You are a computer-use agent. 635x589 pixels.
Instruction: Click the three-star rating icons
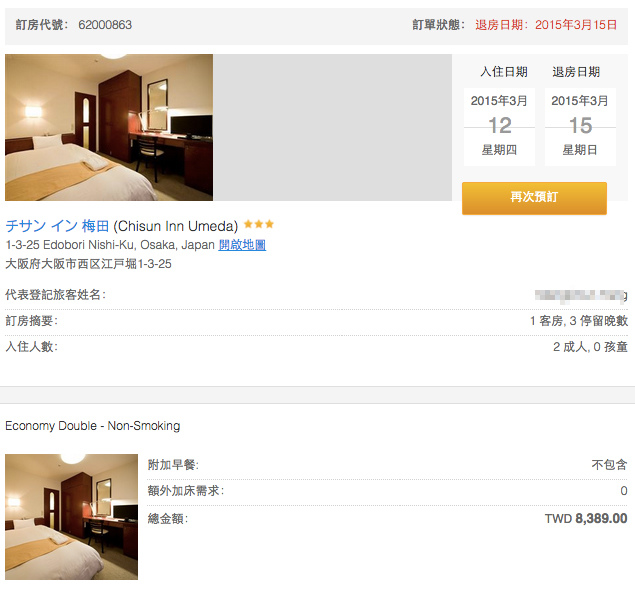[x=259, y=224]
